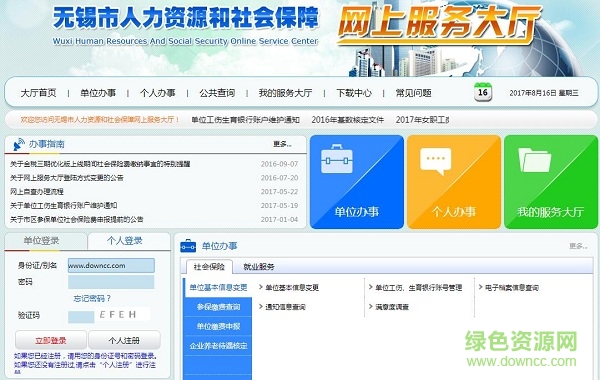This screenshot has height=380, width=600.
Task: Click the date 2016-09-07 in the notices list
Action: point(279,164)
